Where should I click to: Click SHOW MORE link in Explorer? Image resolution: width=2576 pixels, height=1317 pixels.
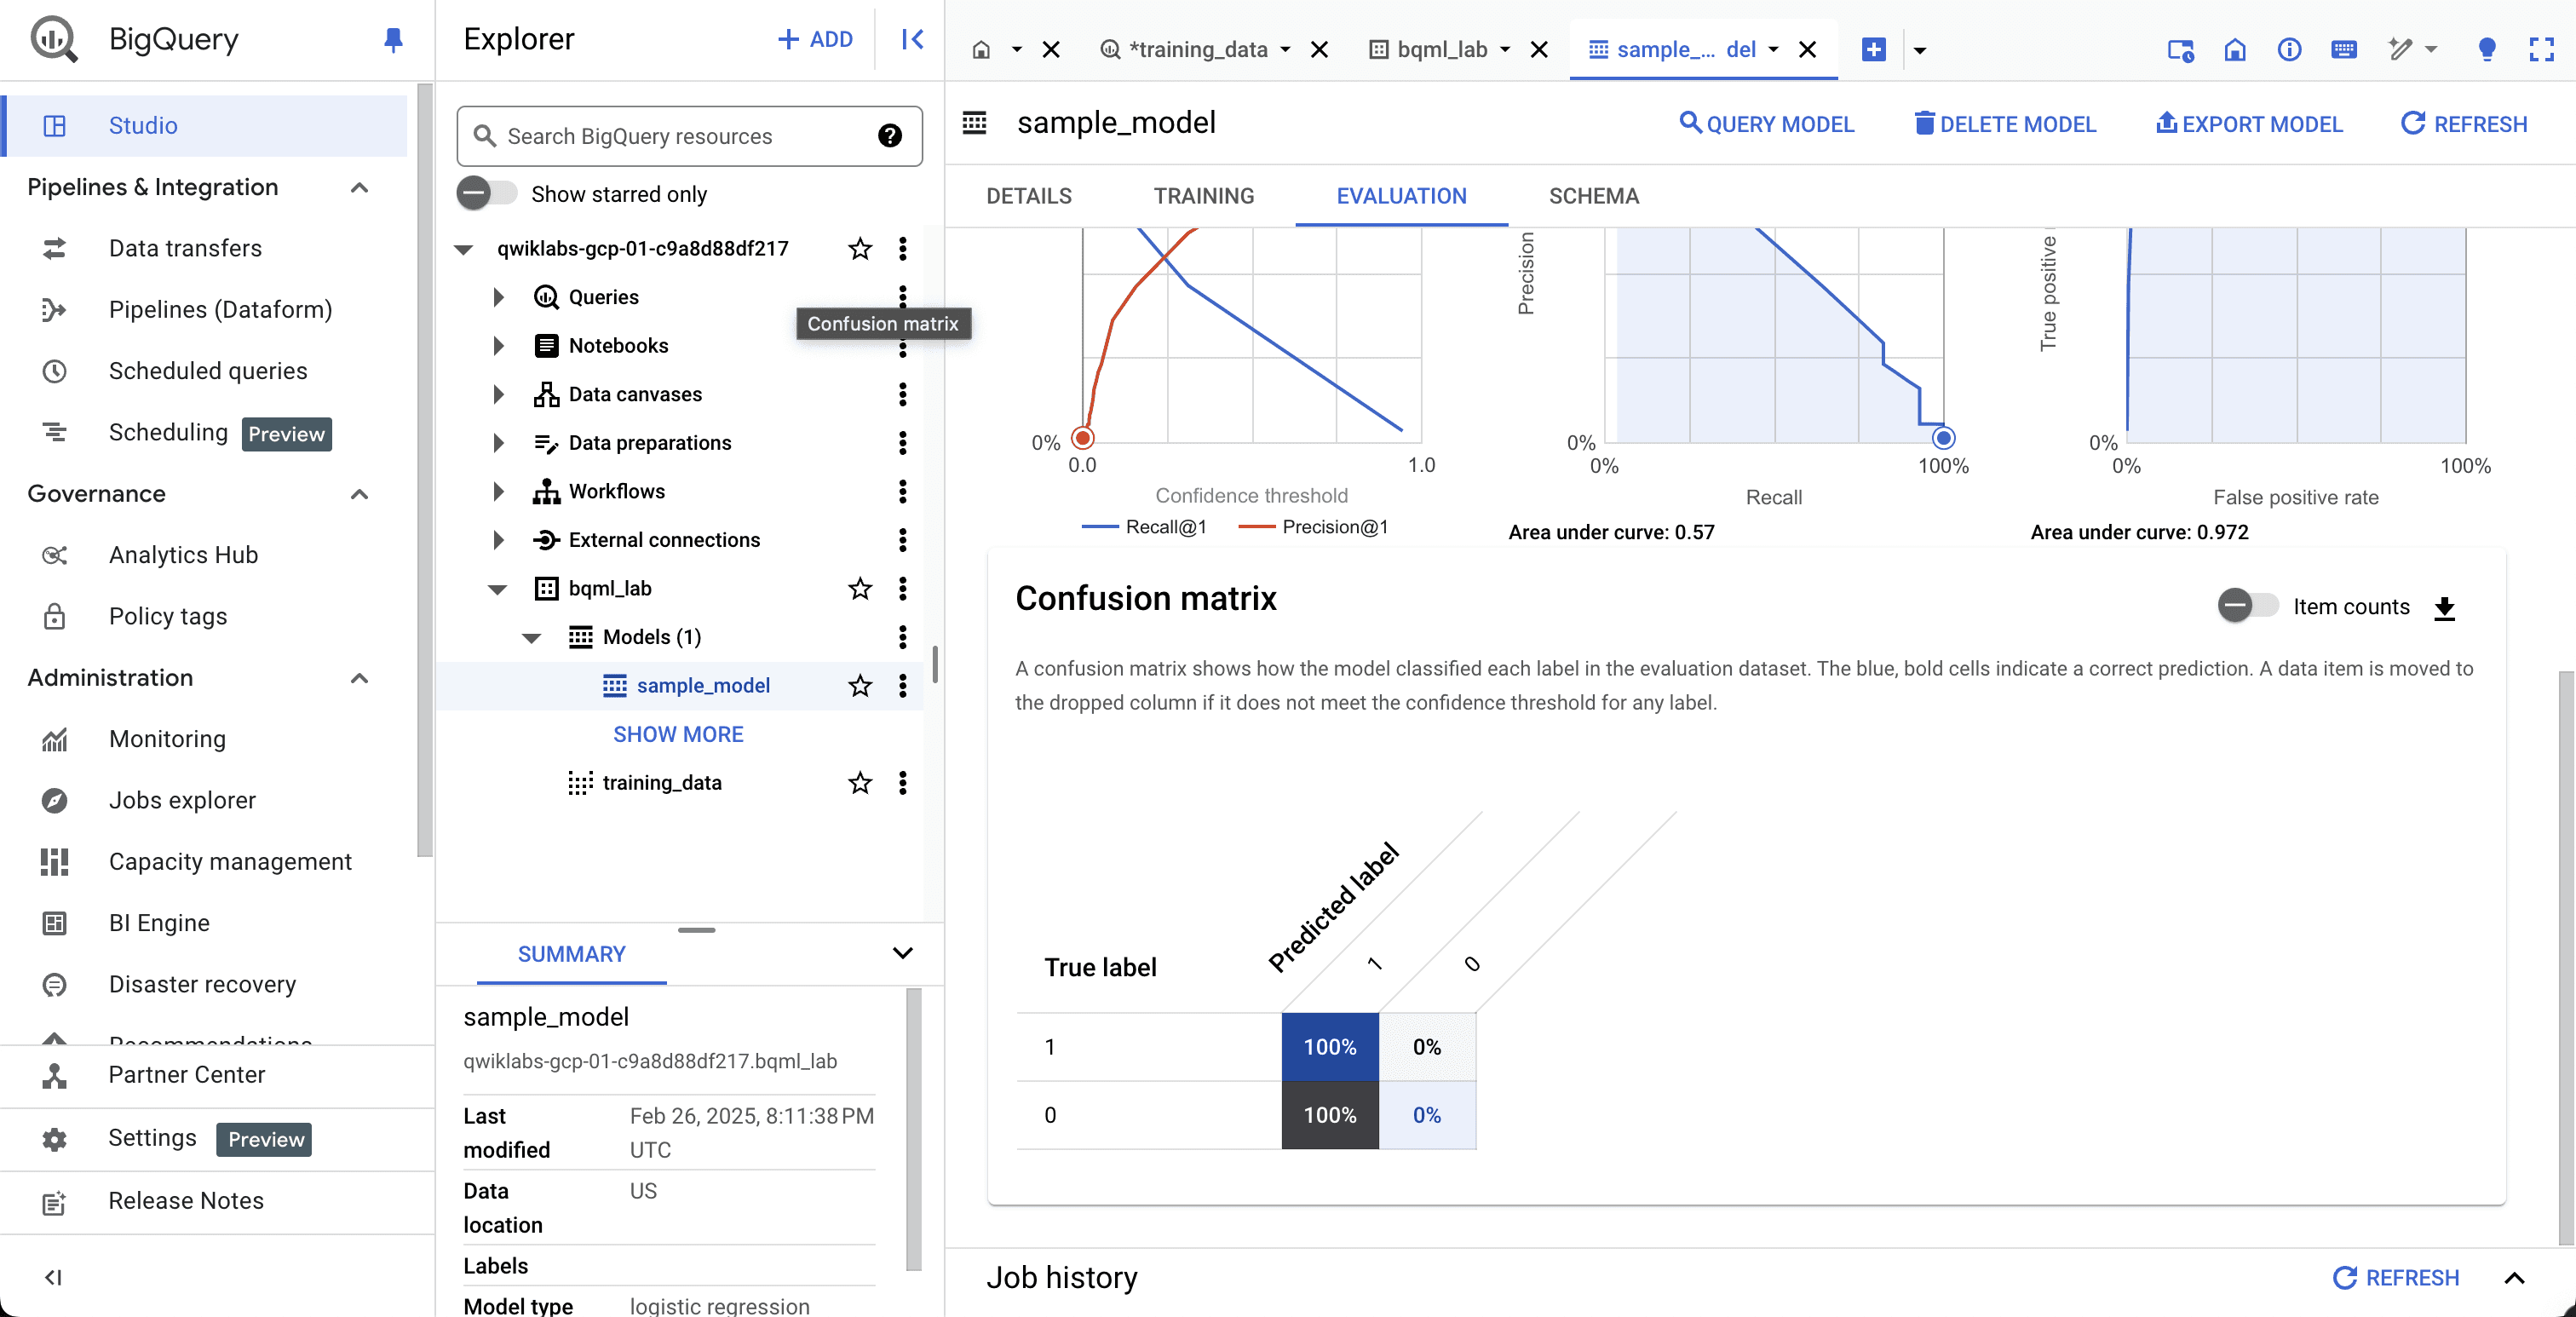[678, 734]
